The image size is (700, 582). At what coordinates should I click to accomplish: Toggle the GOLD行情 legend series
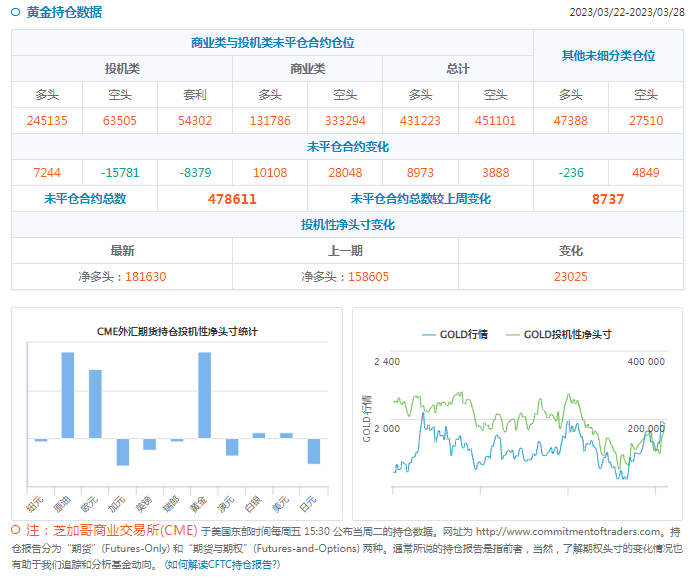(x=455, y=334)
